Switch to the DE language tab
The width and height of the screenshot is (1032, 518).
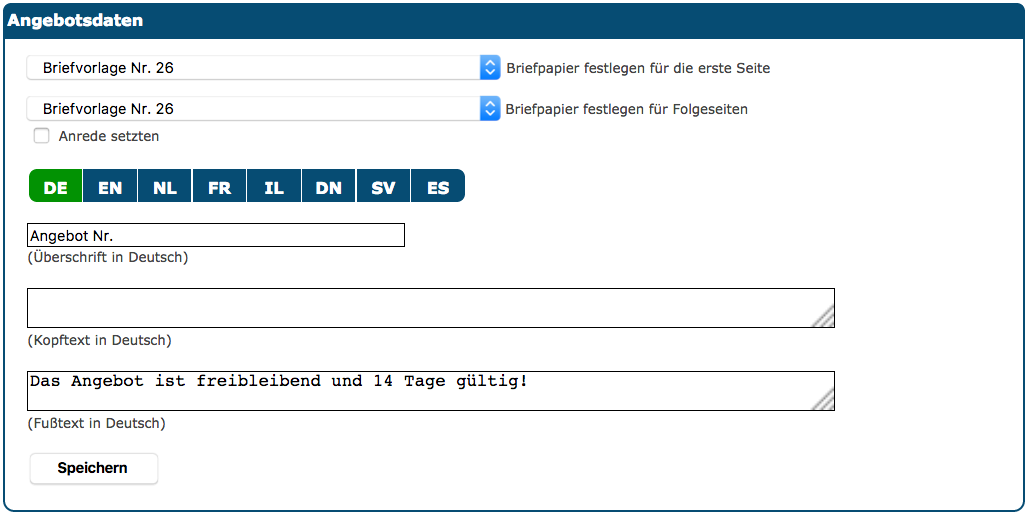pyautogui.click(x=56, y=187)
